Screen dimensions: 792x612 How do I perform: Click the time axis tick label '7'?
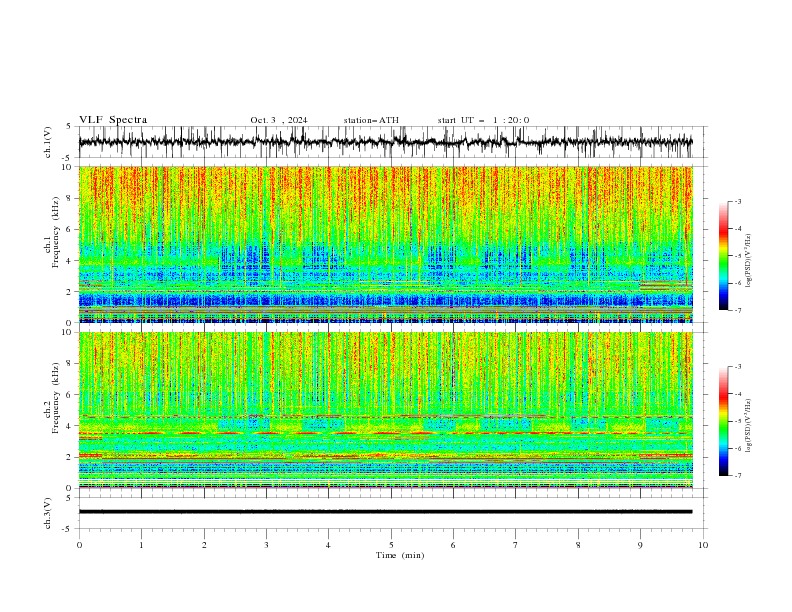coord(516,545)
